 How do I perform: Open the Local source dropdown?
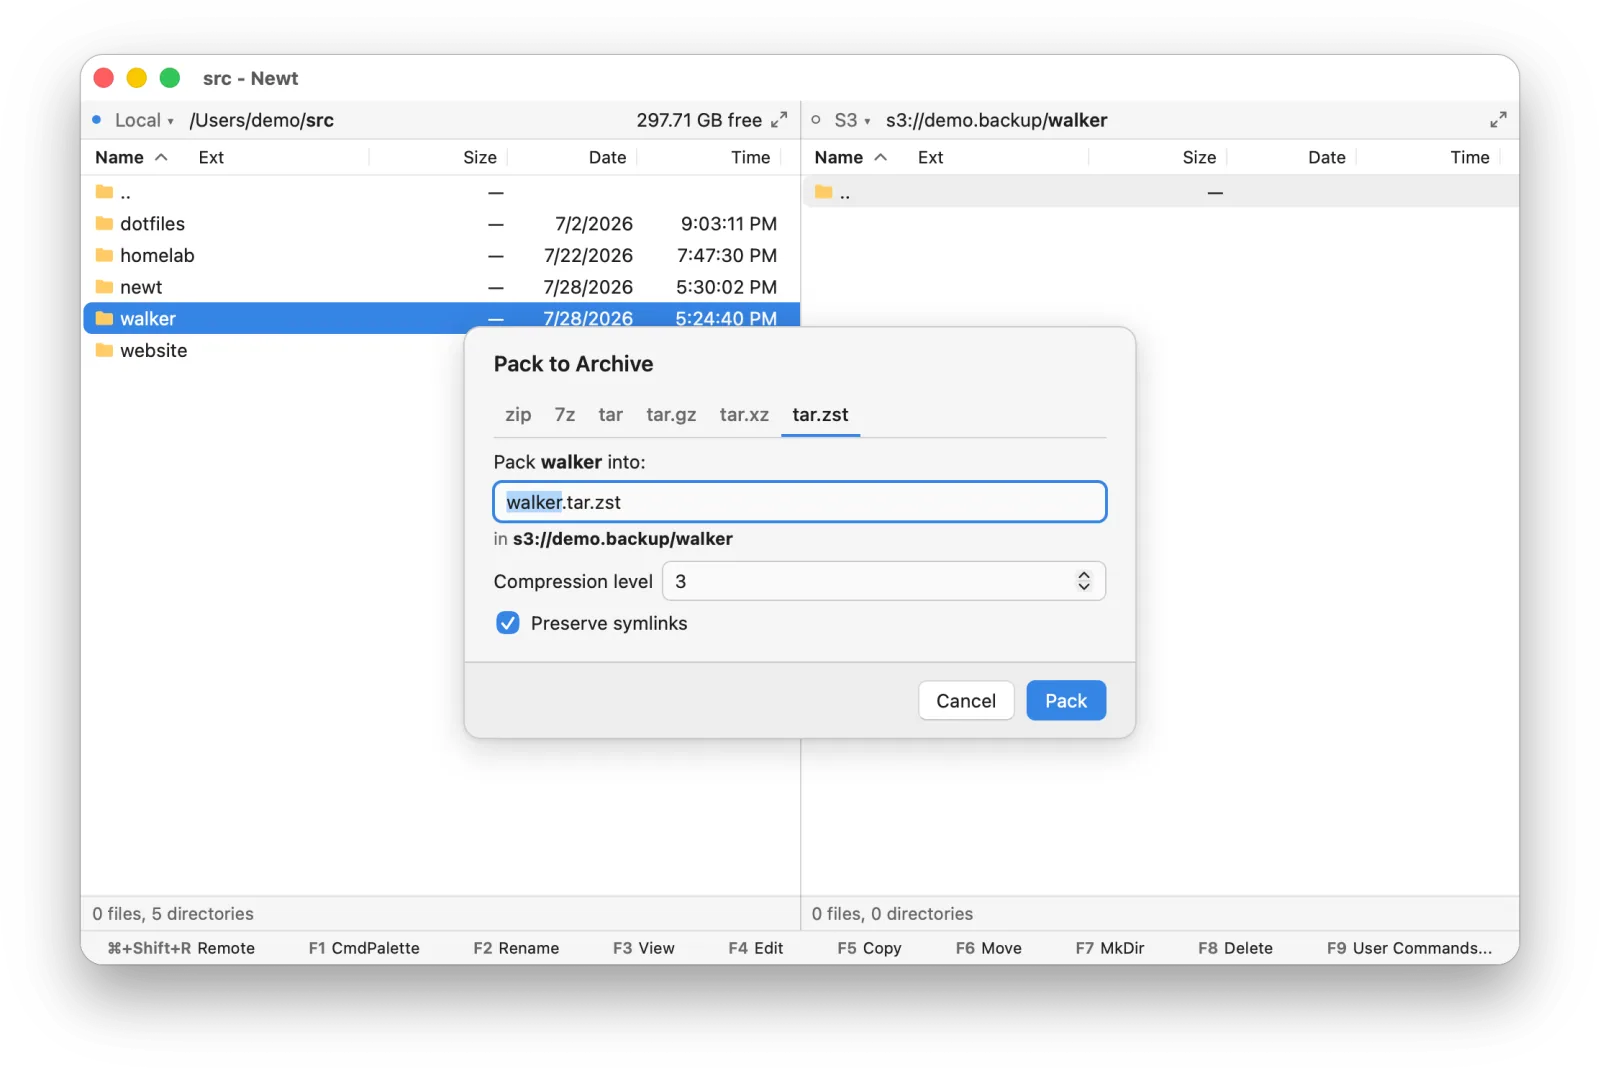[143, 120]
